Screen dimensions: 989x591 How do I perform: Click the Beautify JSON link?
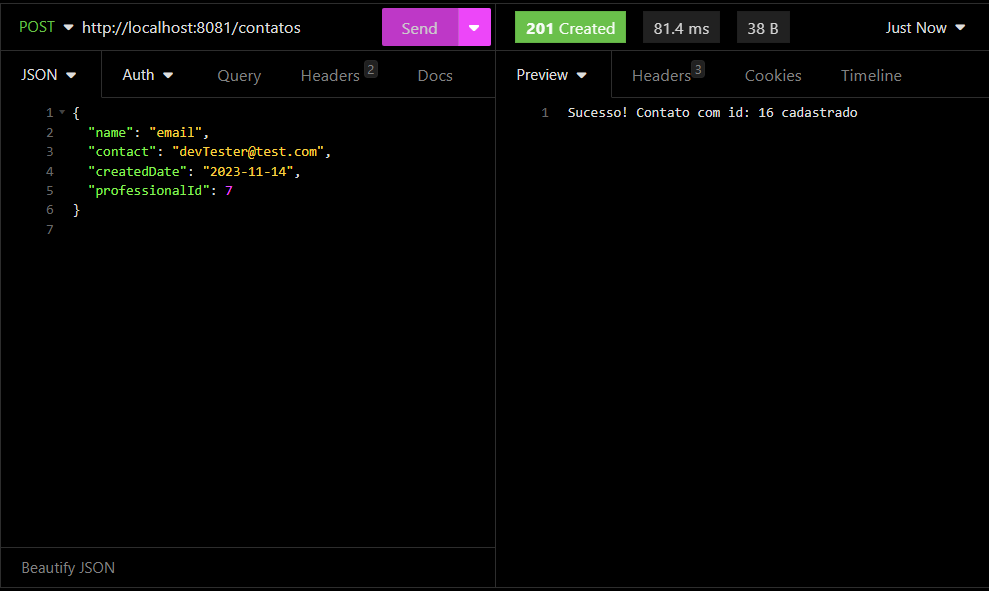(x=67, y=567)
